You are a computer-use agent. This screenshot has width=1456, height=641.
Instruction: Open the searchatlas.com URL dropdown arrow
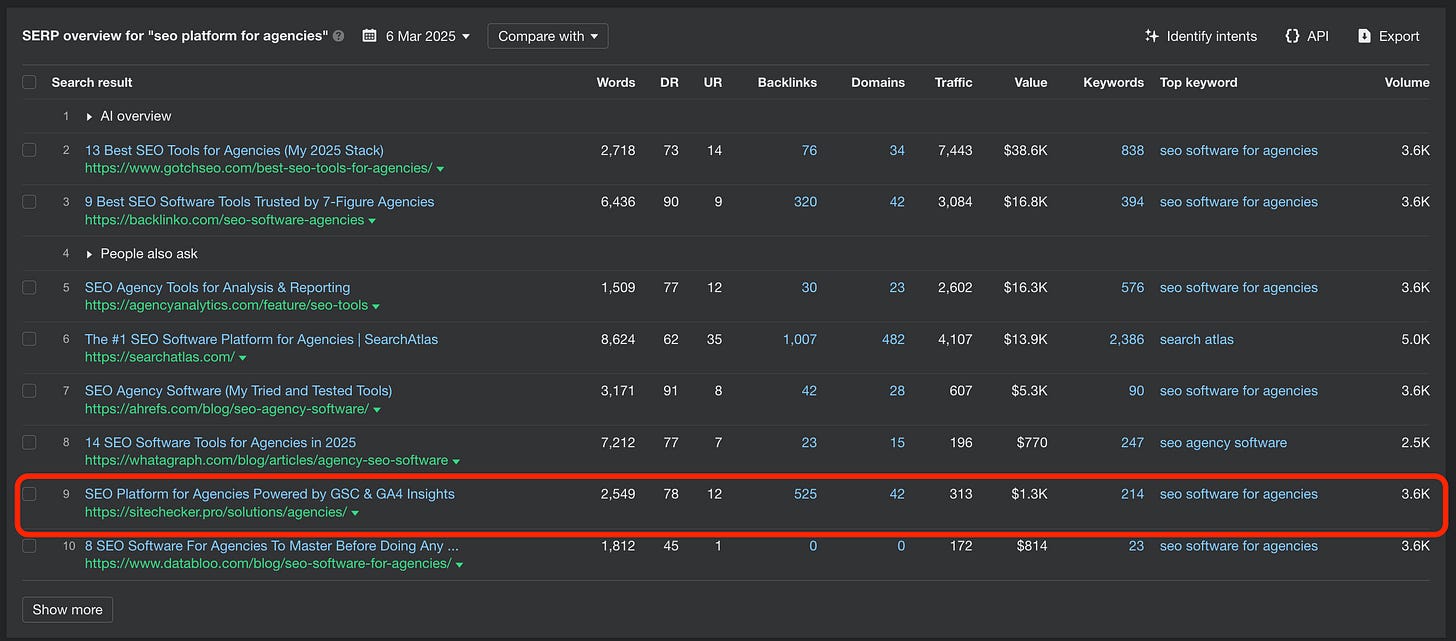pyautogui.click(x=243, y=358)
